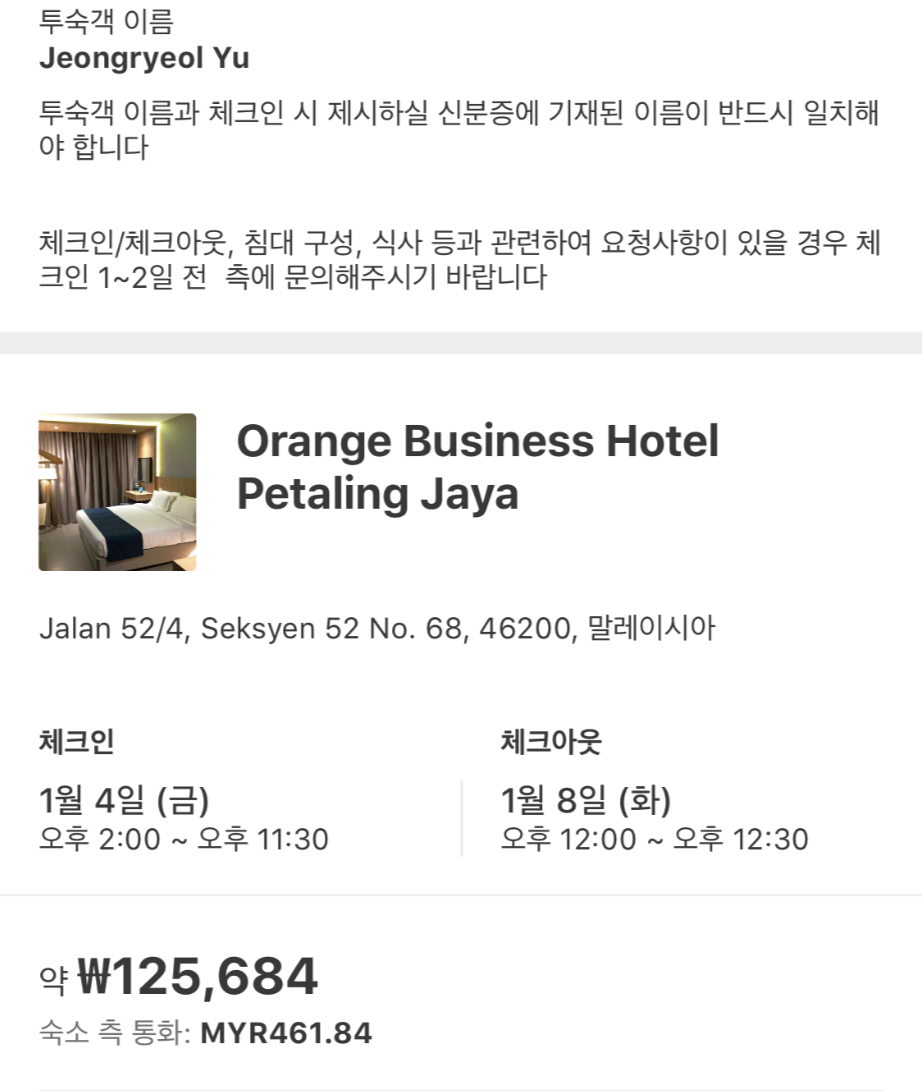The image size is (922, 1091).
Task: Click the 체크인 heading
Action: click(76, 742)
